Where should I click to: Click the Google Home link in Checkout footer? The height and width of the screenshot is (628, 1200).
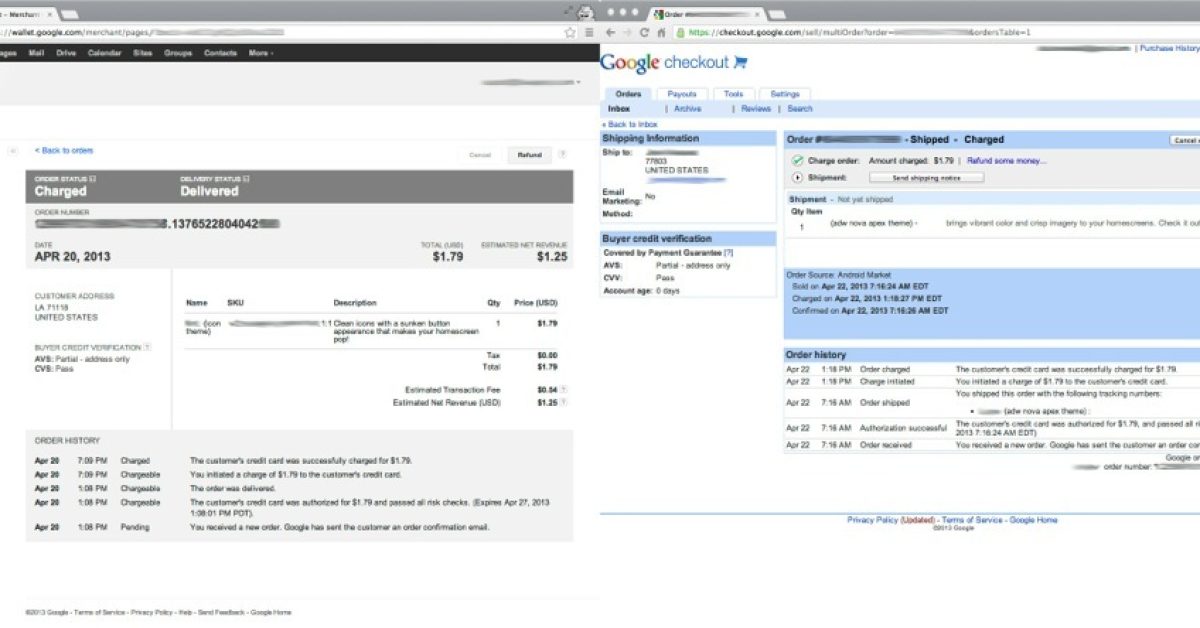pos(1033,520)
